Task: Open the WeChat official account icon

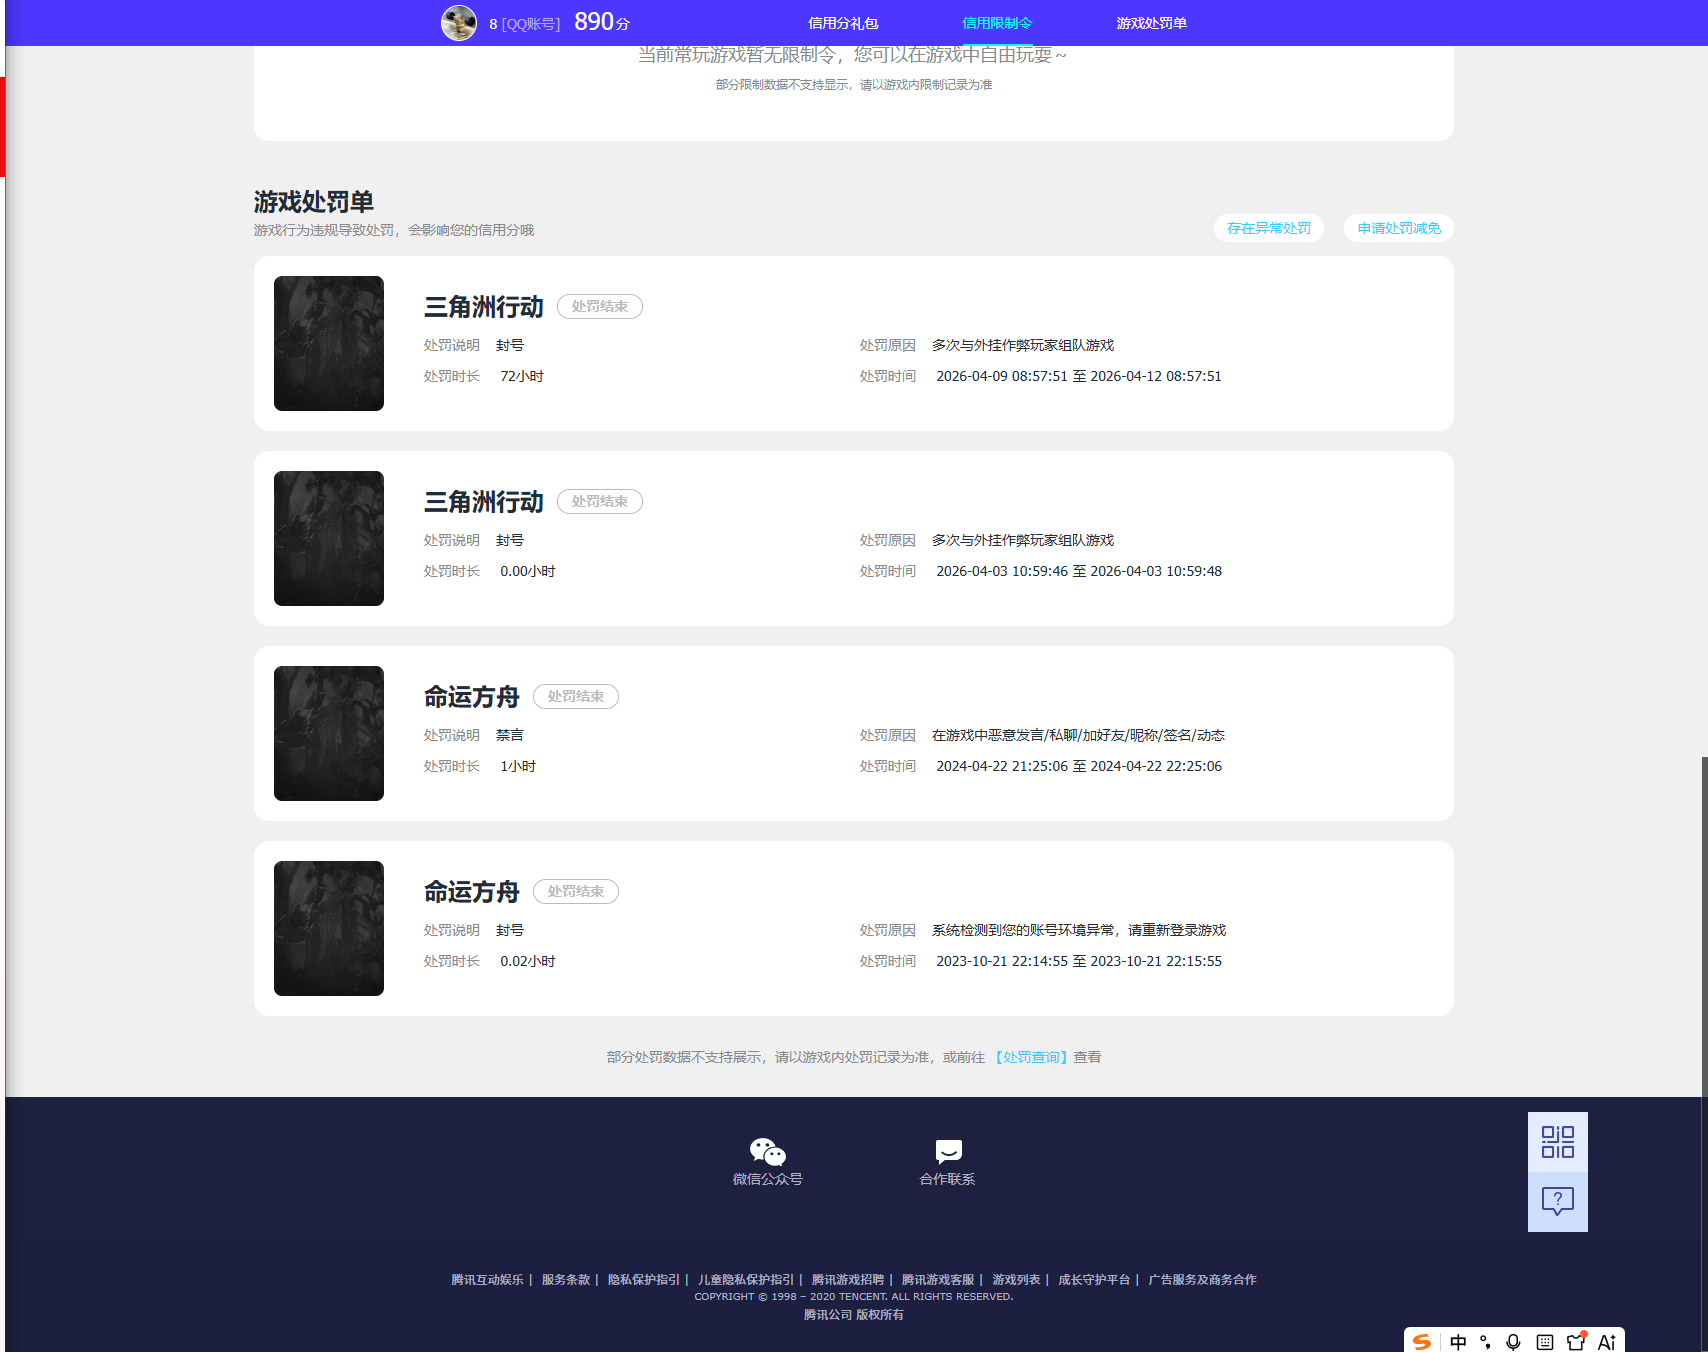Action: (768, 1152)
